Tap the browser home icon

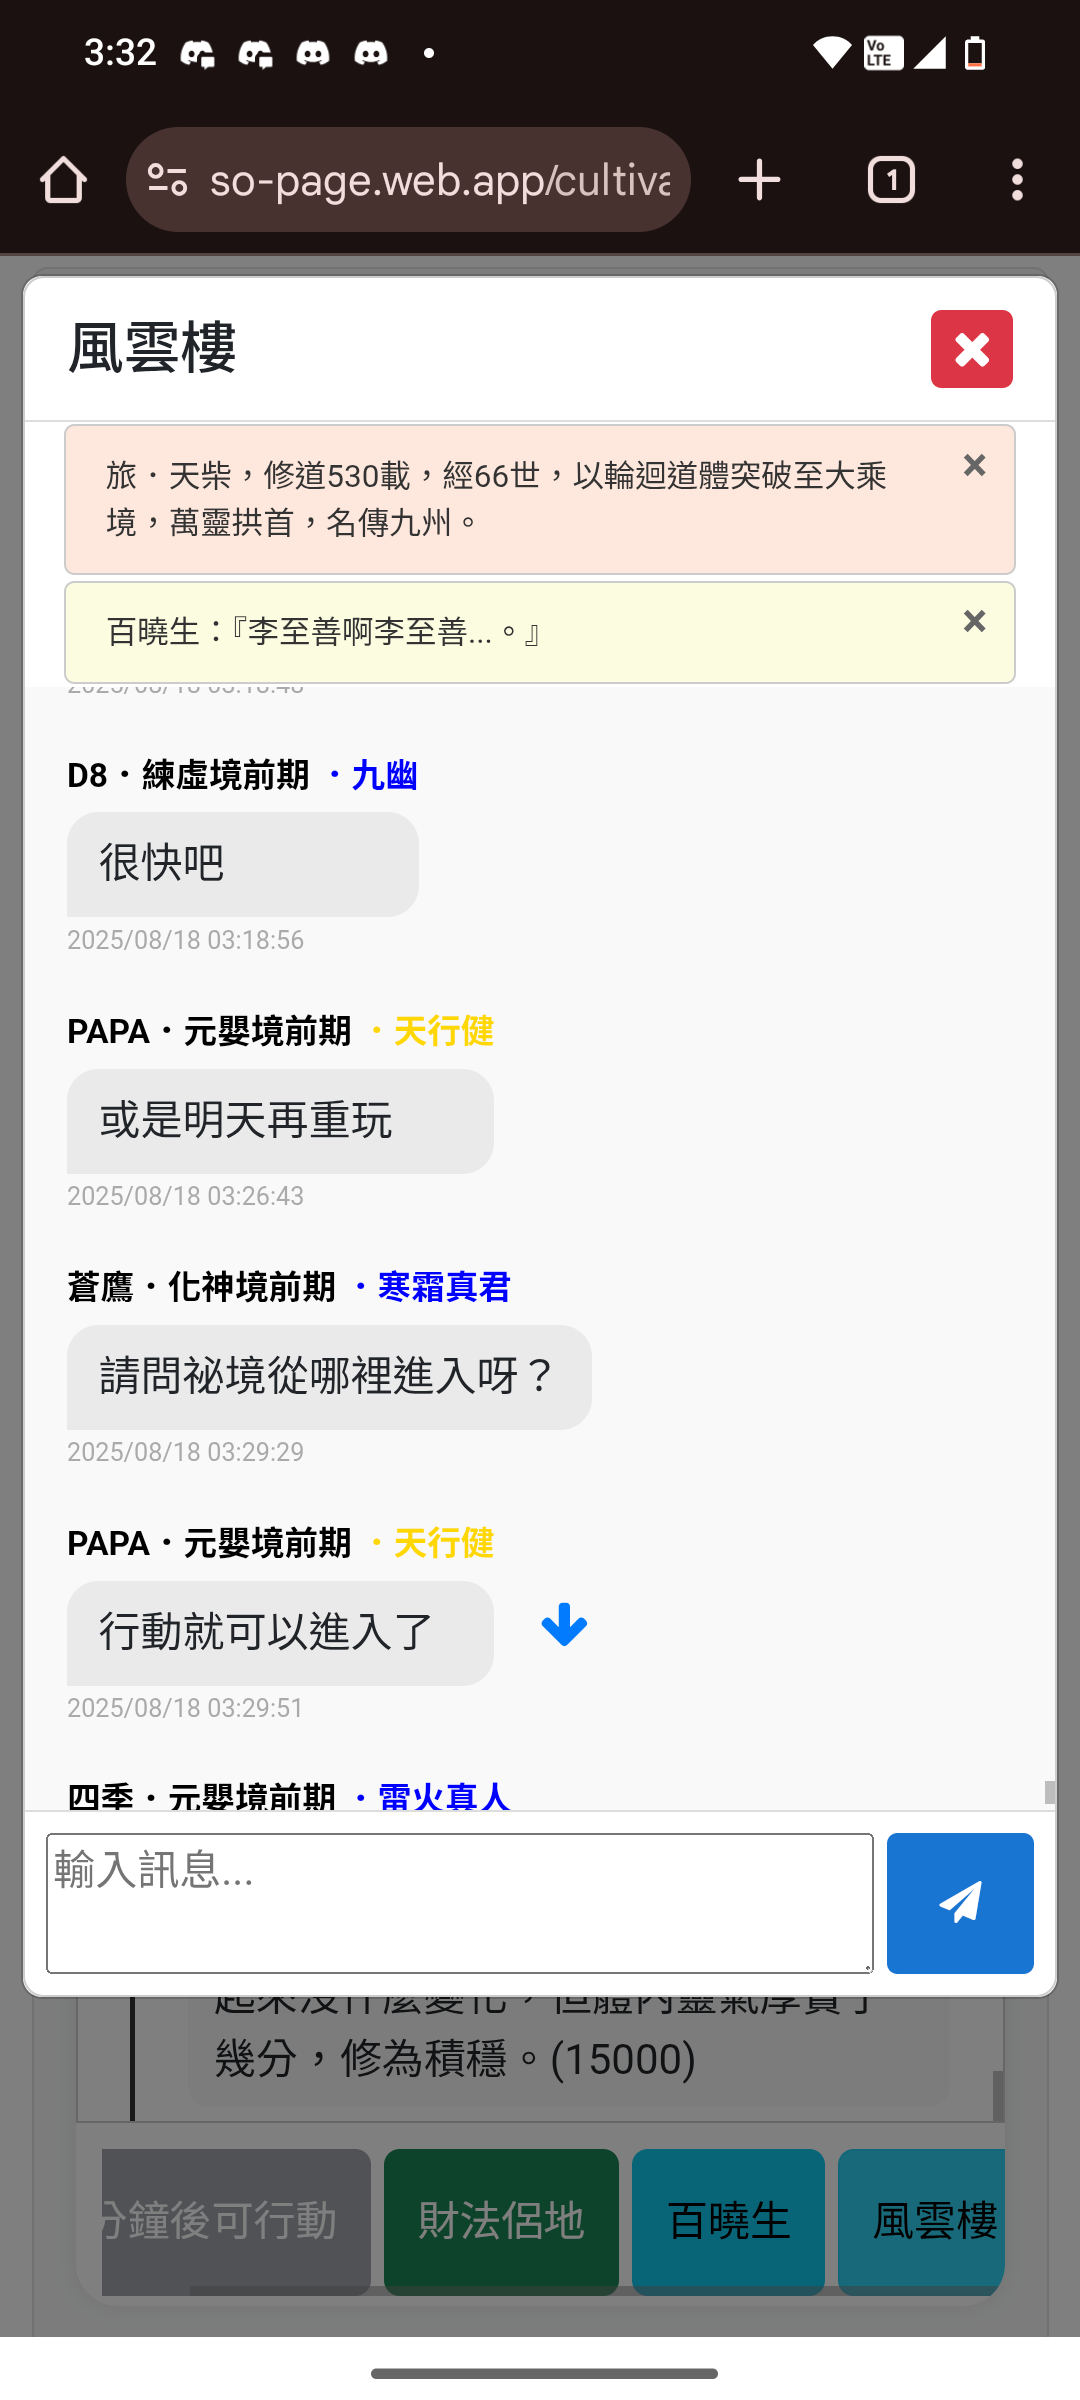click(63, 181)
